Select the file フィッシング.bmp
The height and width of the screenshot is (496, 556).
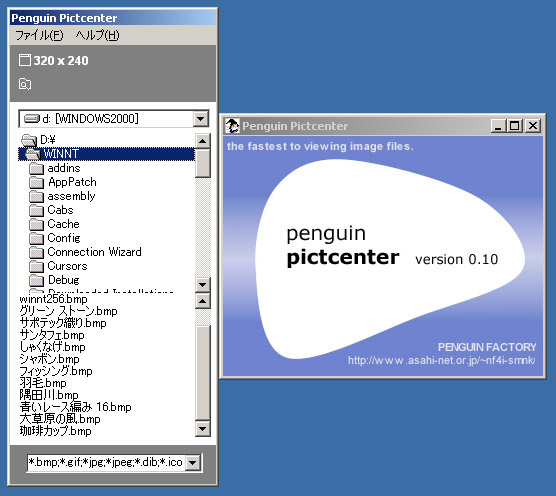pos(56,371)
